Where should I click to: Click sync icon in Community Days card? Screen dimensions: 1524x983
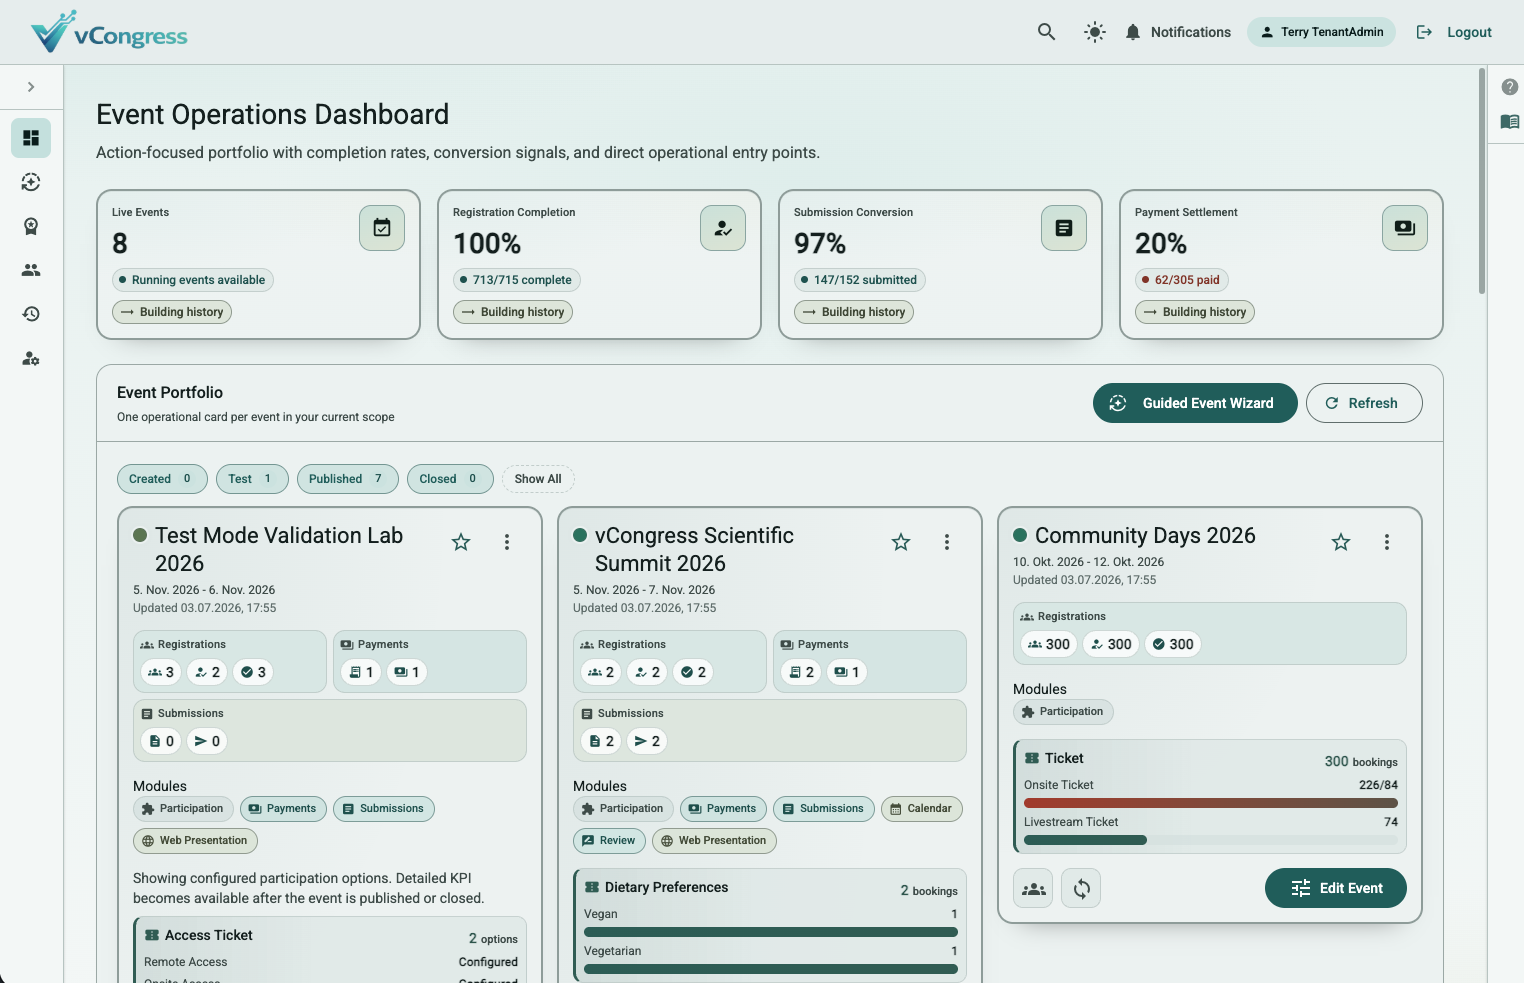tap(1081, 888)
